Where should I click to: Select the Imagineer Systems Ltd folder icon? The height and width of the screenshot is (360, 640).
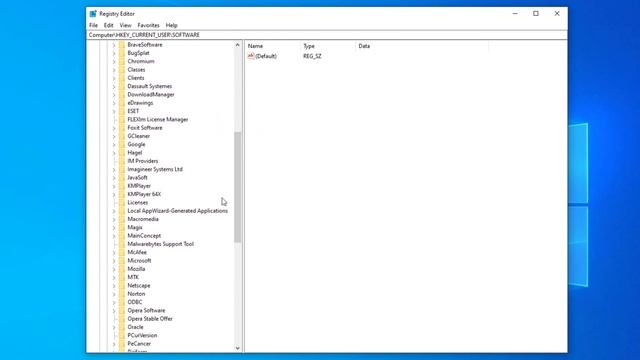click(x=122, y=169)
